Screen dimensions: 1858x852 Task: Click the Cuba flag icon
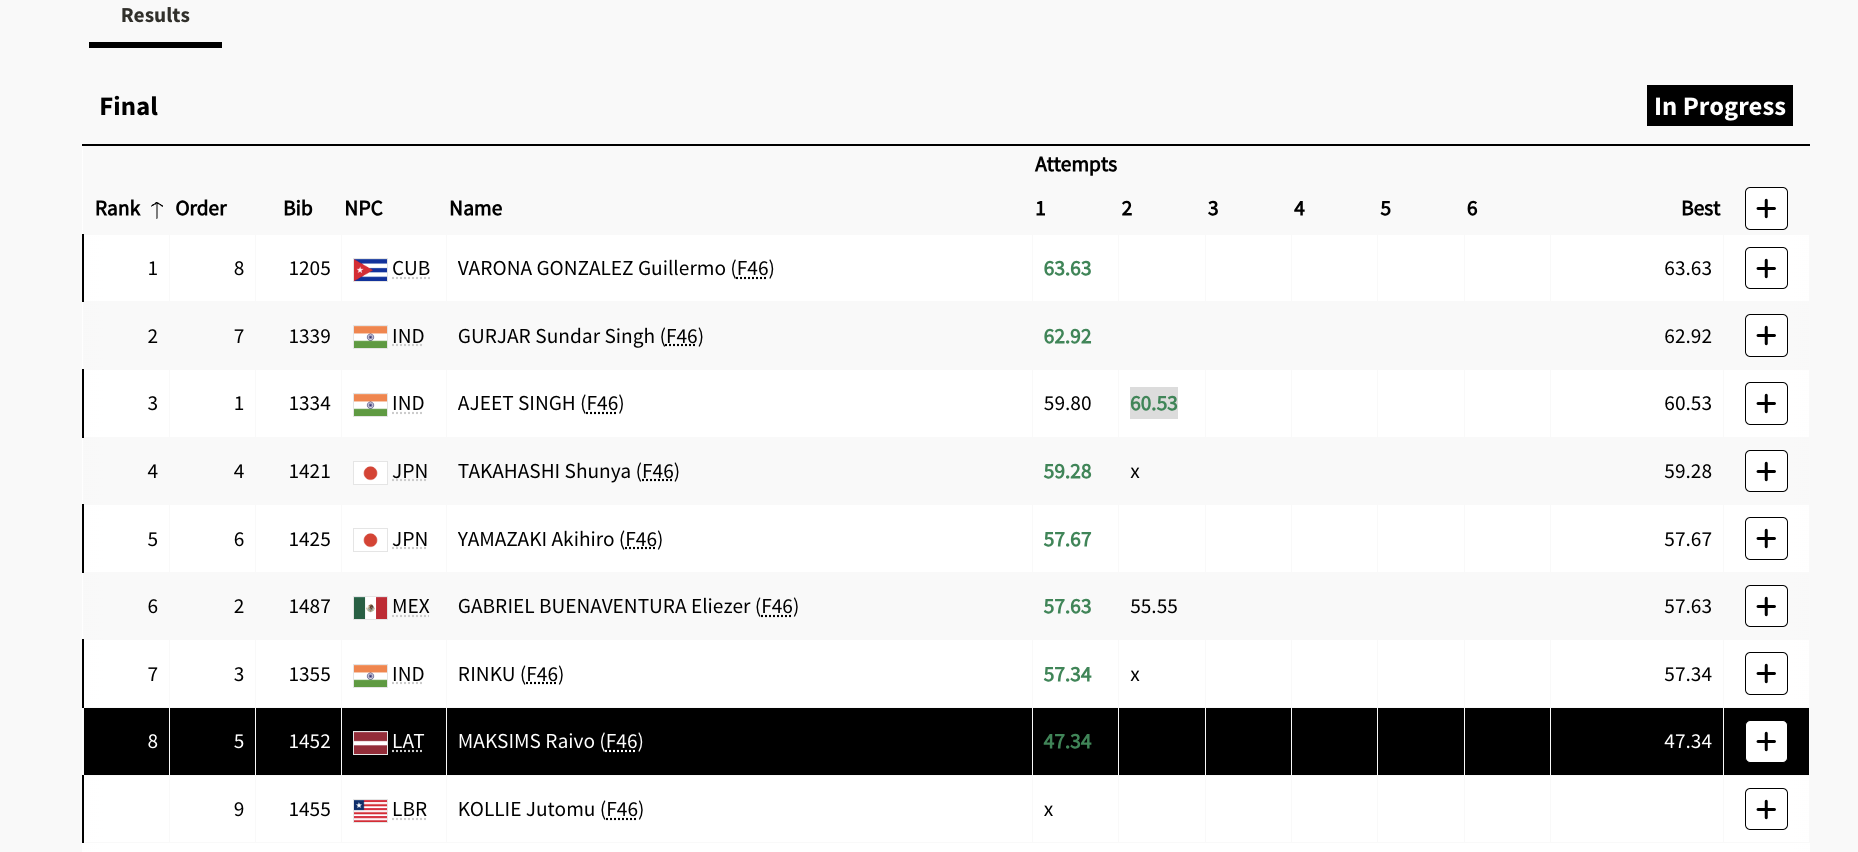click(370, 269)
